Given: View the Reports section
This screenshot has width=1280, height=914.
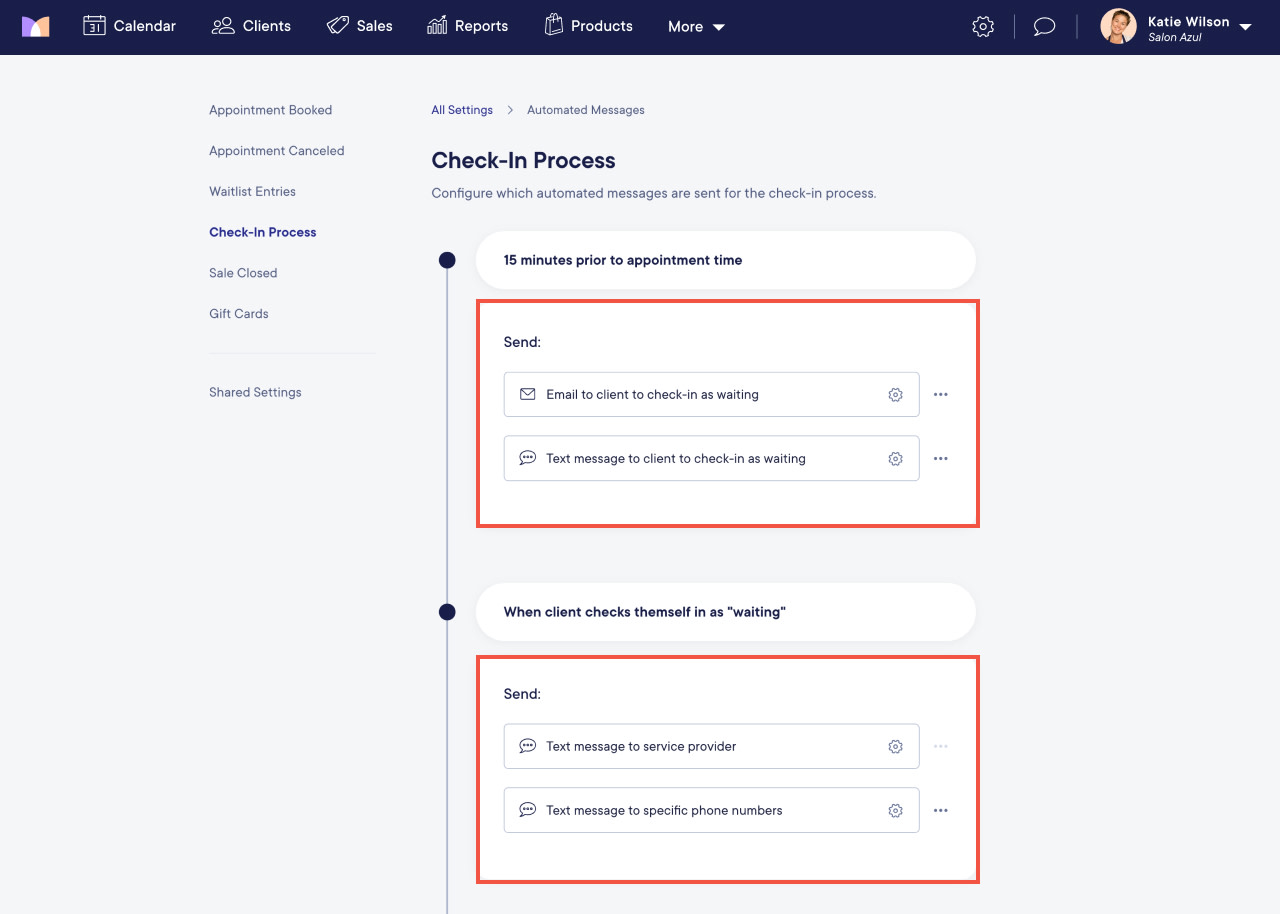Looking at the screenshot, I should pyautogui.click(x=467, y=26).
